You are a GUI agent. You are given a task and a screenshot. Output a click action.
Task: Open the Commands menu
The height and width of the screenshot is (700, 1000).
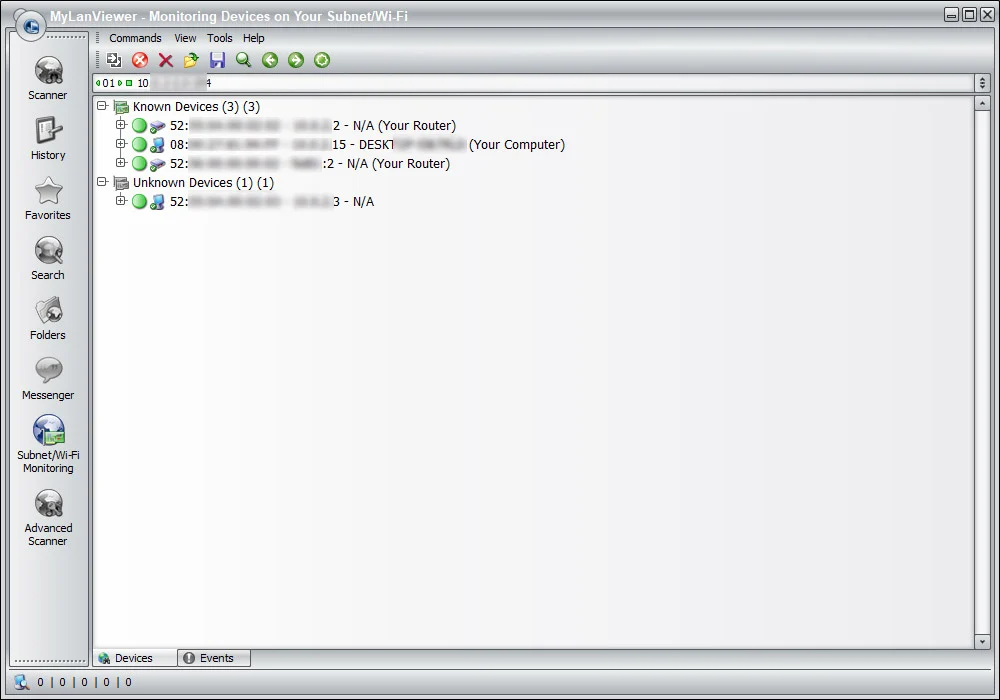coord(135,38)
